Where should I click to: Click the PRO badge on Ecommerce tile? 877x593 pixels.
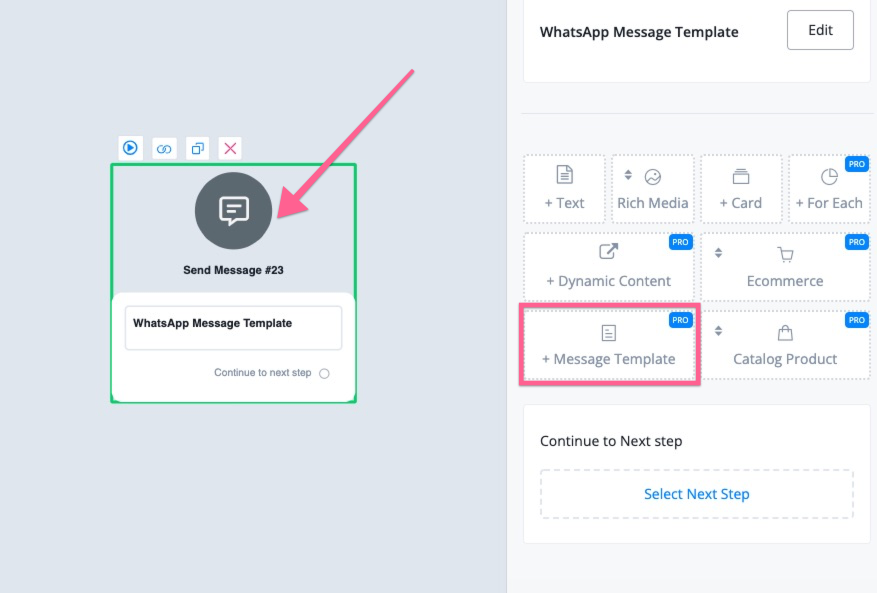tap(856, 242)
